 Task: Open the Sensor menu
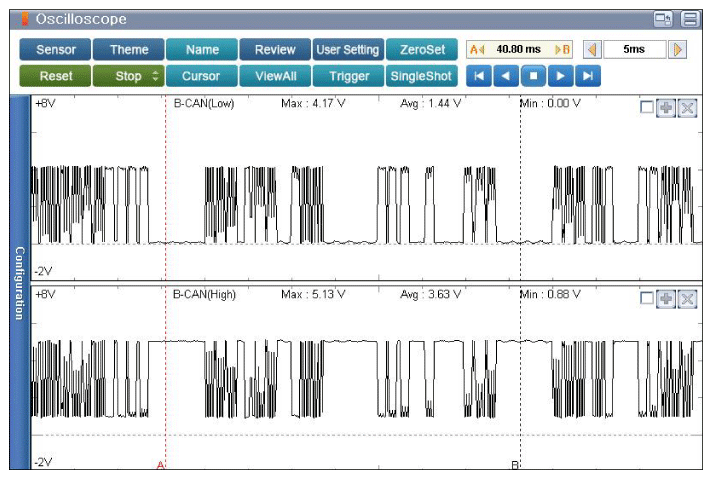(55, 50)
